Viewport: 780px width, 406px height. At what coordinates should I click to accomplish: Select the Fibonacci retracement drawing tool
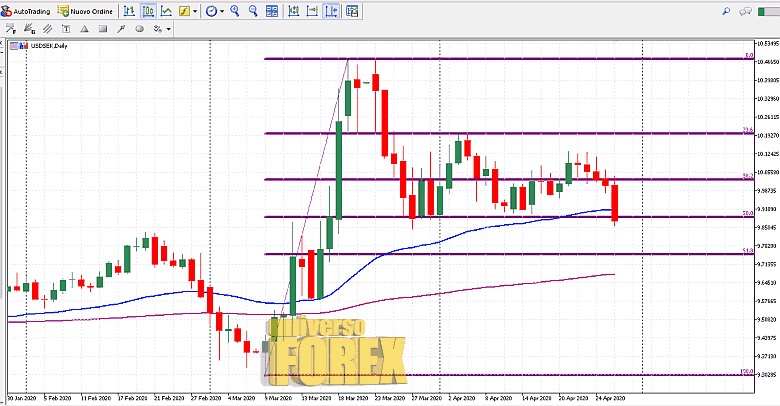click(10, 29)
